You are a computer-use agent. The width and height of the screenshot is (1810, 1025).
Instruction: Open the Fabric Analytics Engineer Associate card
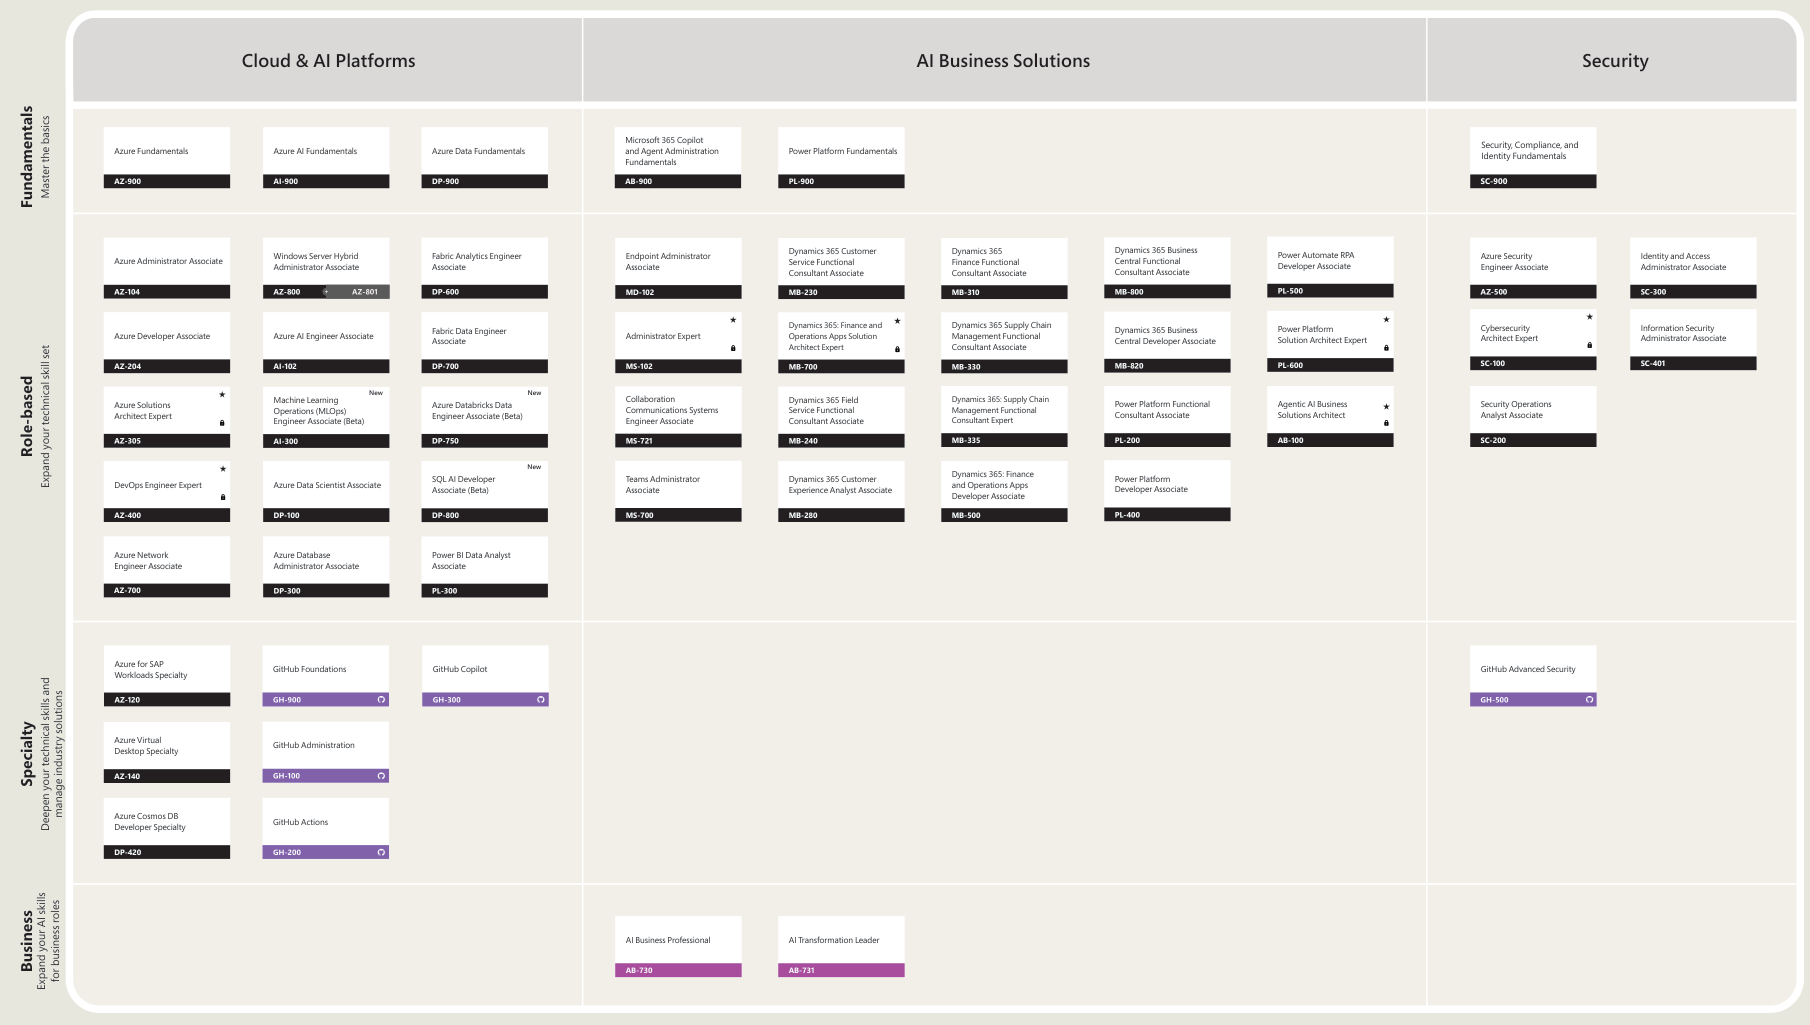tap(484, 268)
